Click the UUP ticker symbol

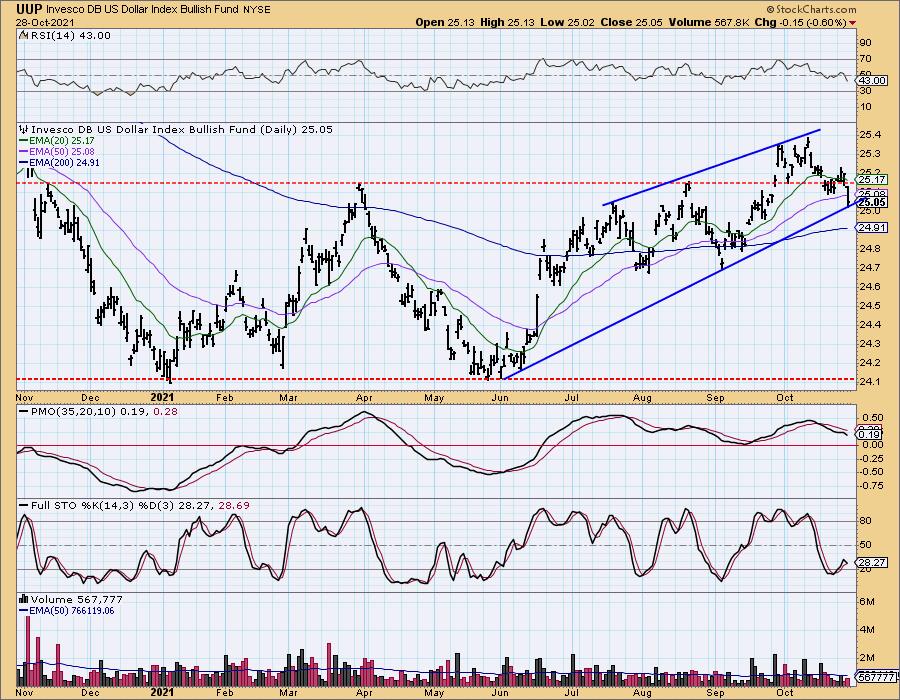[x=29, y=9]
